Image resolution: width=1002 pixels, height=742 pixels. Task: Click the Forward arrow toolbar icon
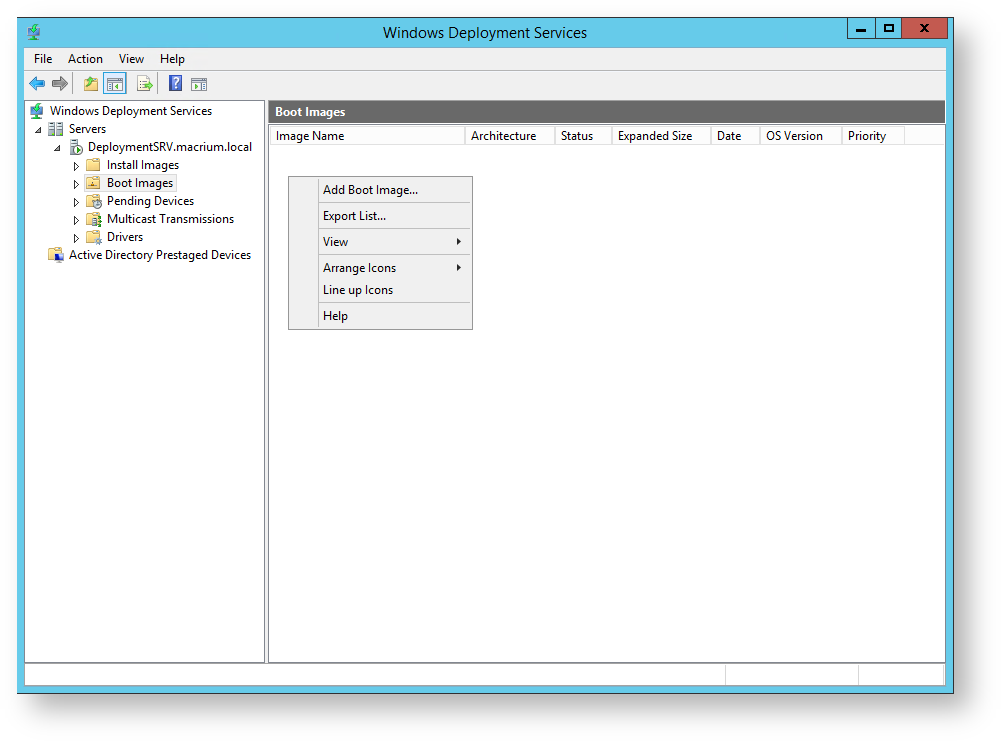pos(60,84)
